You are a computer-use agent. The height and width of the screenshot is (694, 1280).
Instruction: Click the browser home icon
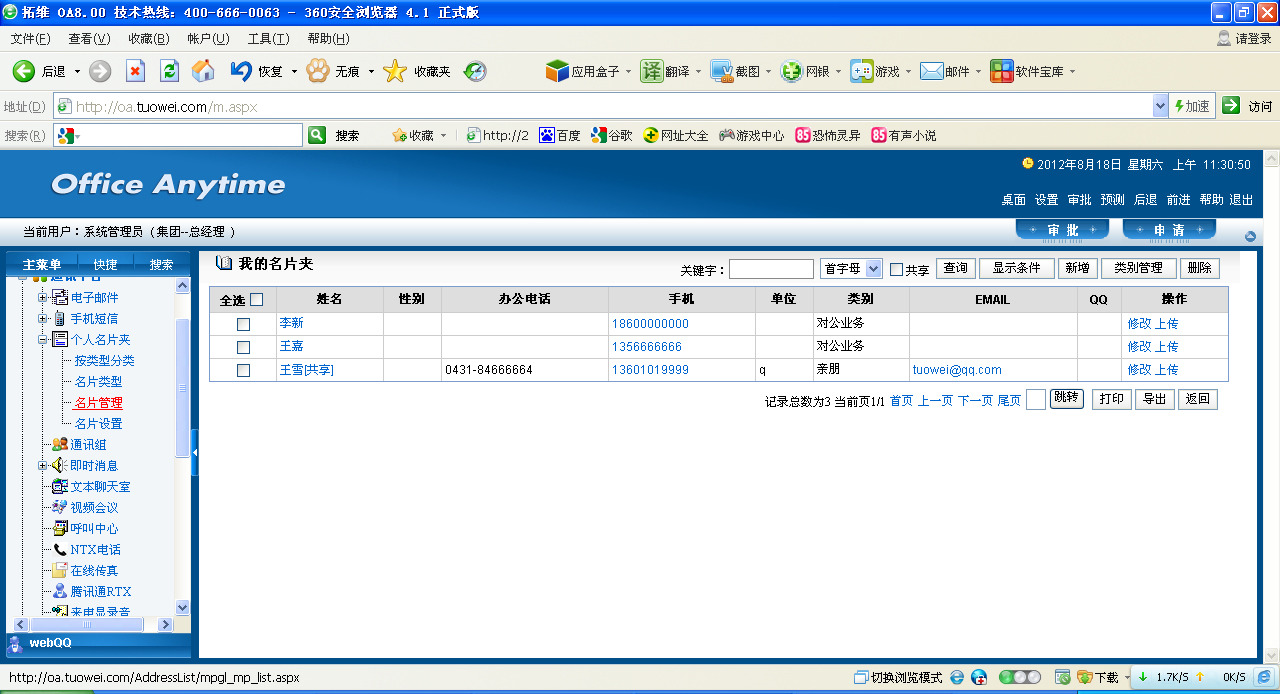tap(203, 71)
